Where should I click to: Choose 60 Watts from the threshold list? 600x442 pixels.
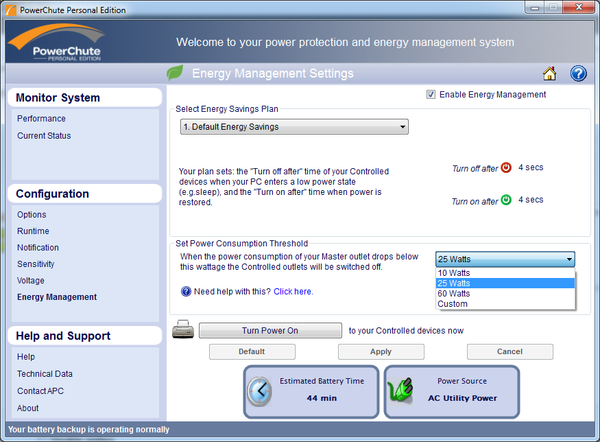[x=505, y=294]
